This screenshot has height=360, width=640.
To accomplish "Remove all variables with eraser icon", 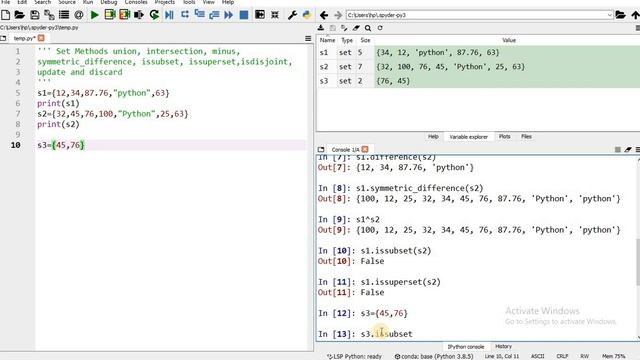I will point(356,28).
